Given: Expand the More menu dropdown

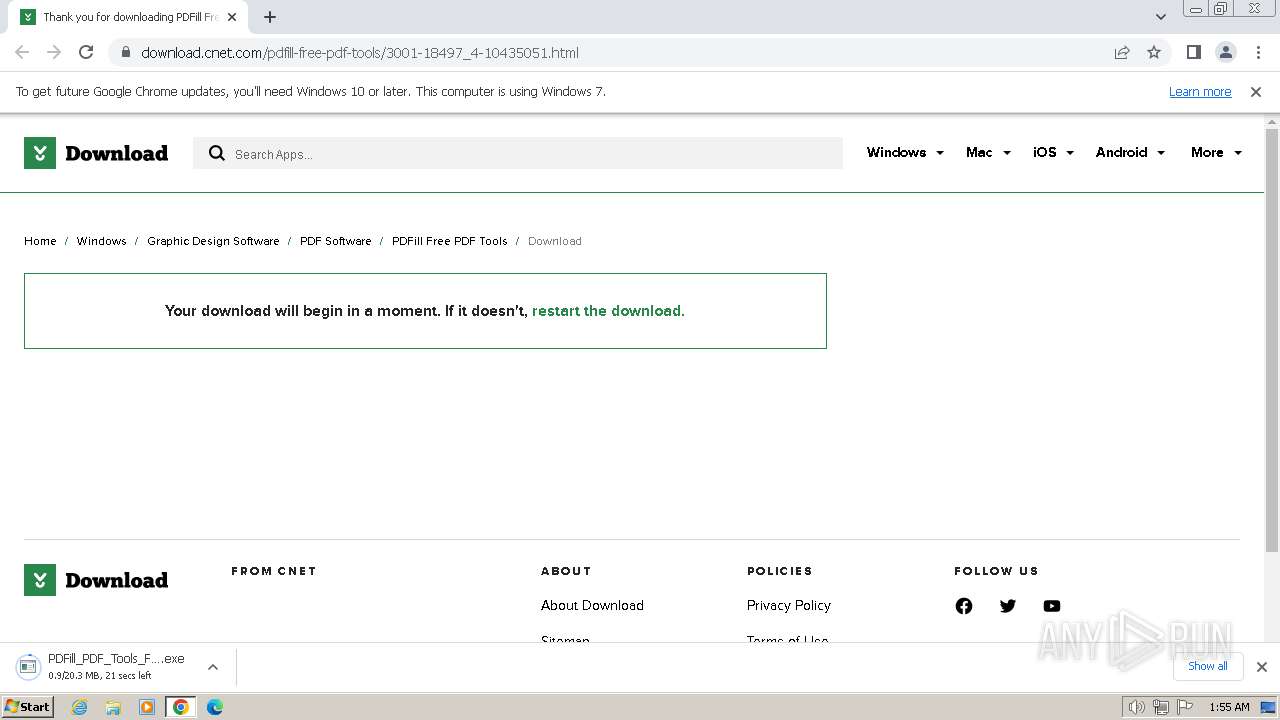Looking at the screenshot, I should click(1216, 152).
